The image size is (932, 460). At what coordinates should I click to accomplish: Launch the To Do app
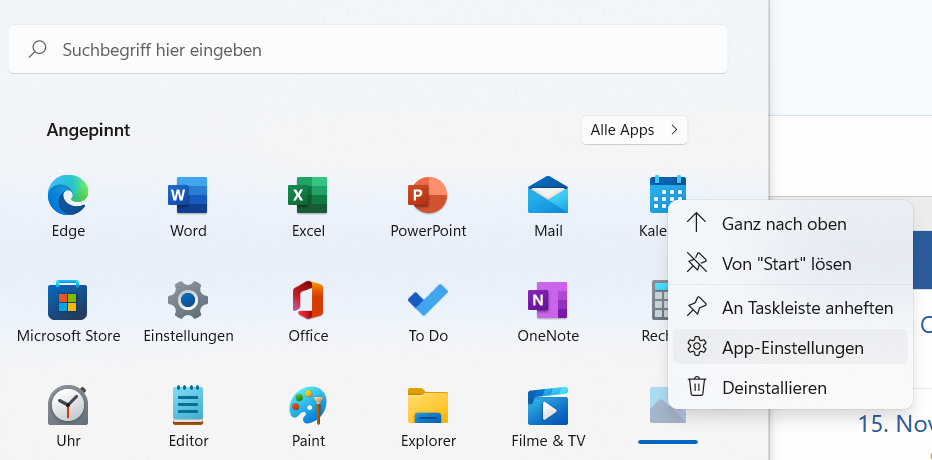pos(428,311)
